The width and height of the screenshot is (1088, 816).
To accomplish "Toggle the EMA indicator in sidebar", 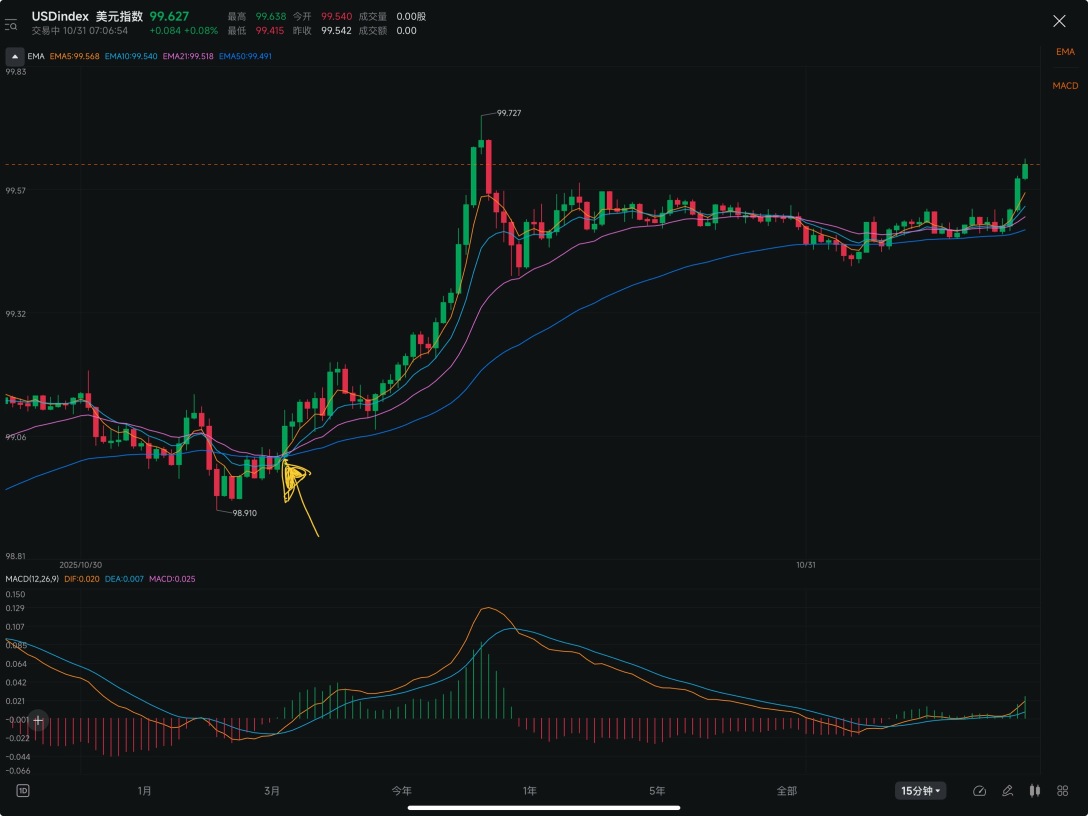I will coord(1065,51).
